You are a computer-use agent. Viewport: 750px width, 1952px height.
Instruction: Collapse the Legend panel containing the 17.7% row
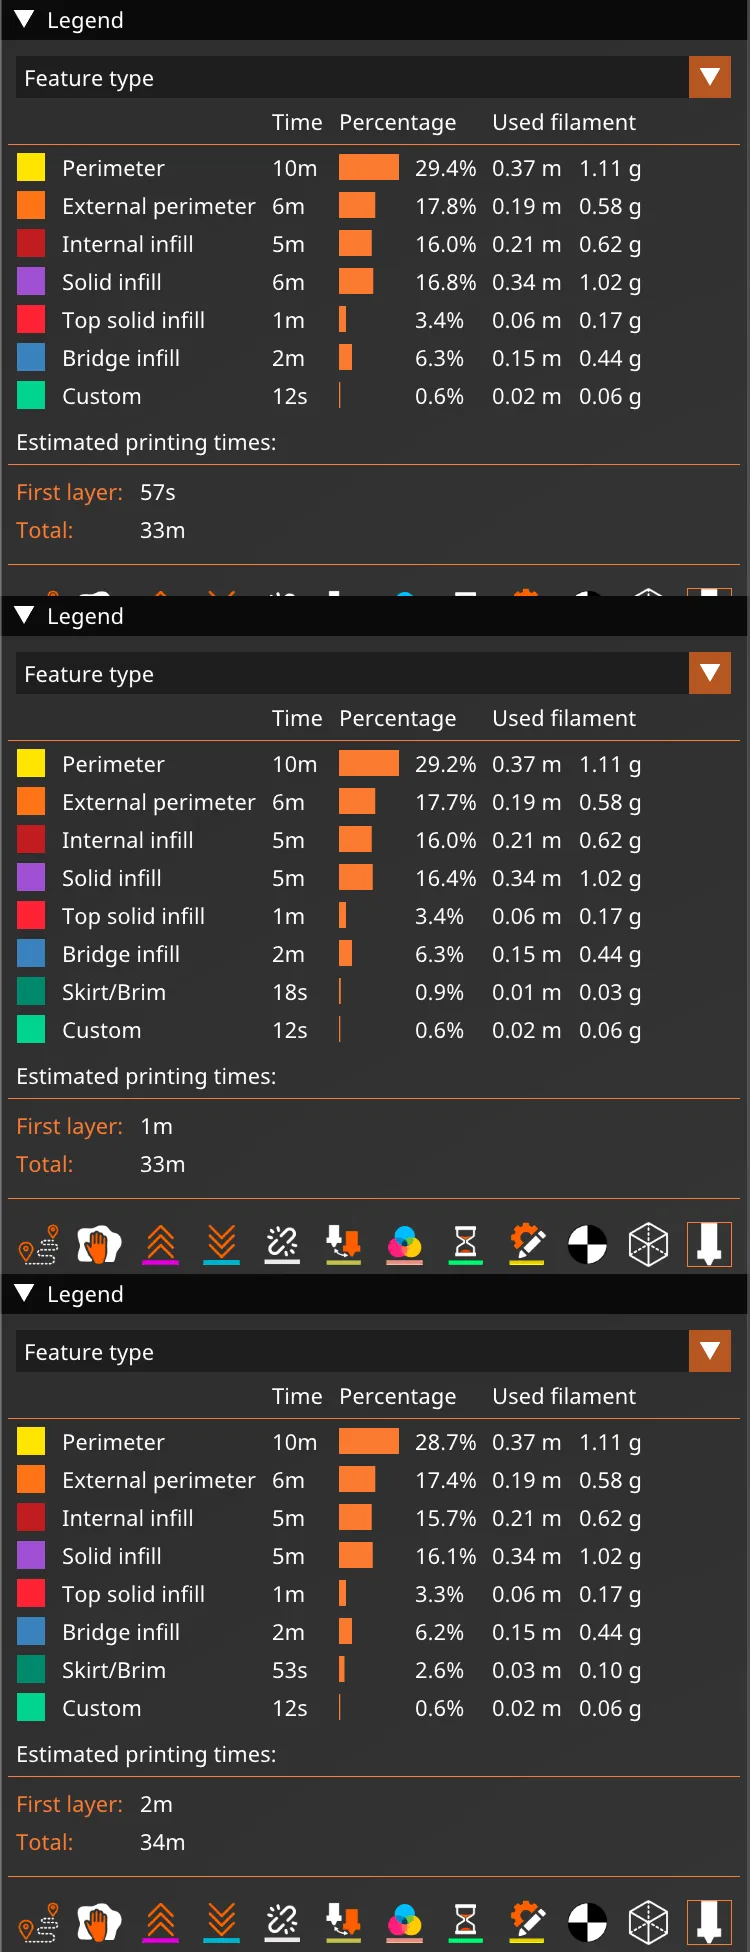click(26, 616)
